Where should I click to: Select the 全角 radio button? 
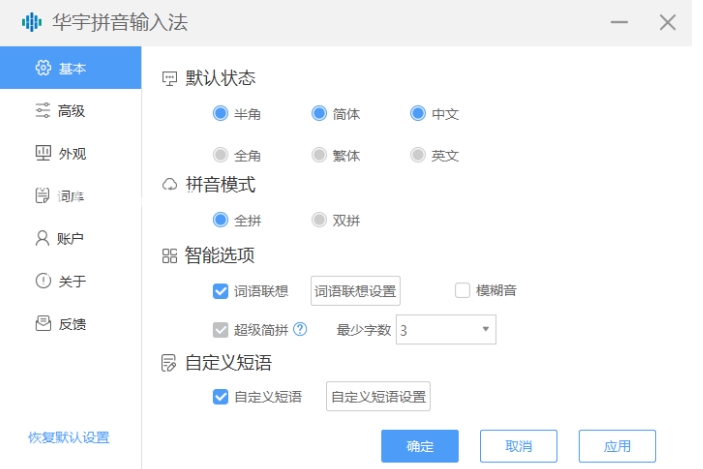tap(220, 155)
